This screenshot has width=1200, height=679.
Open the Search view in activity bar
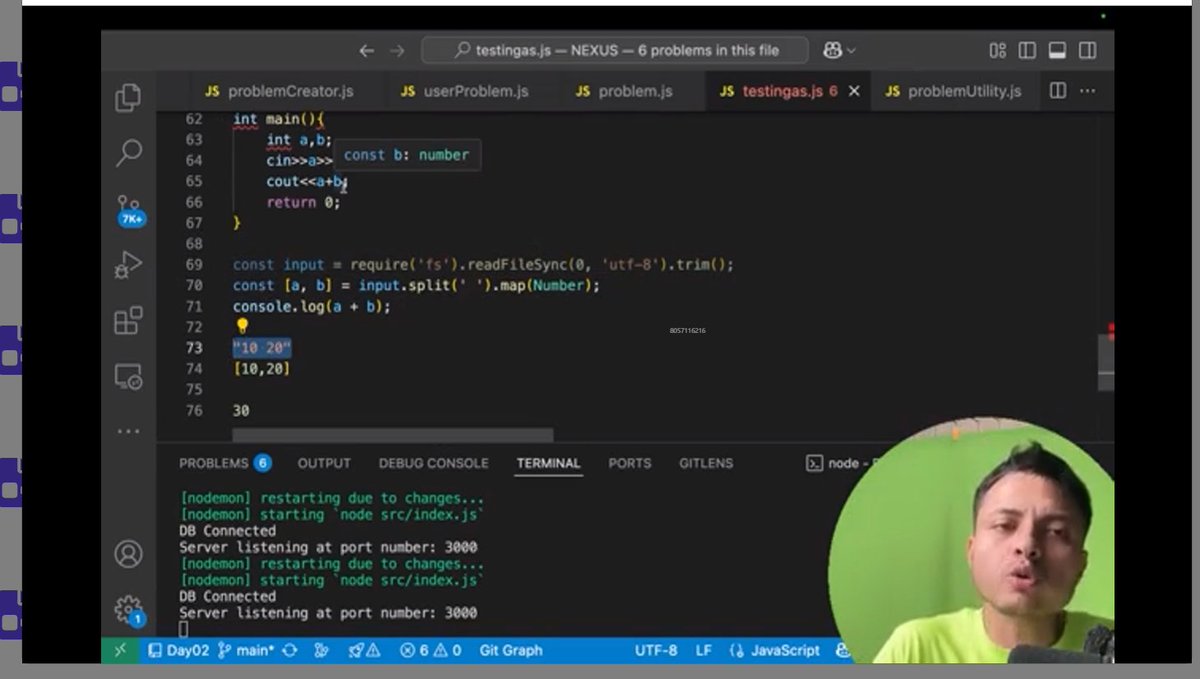click(x=128, y=153)
